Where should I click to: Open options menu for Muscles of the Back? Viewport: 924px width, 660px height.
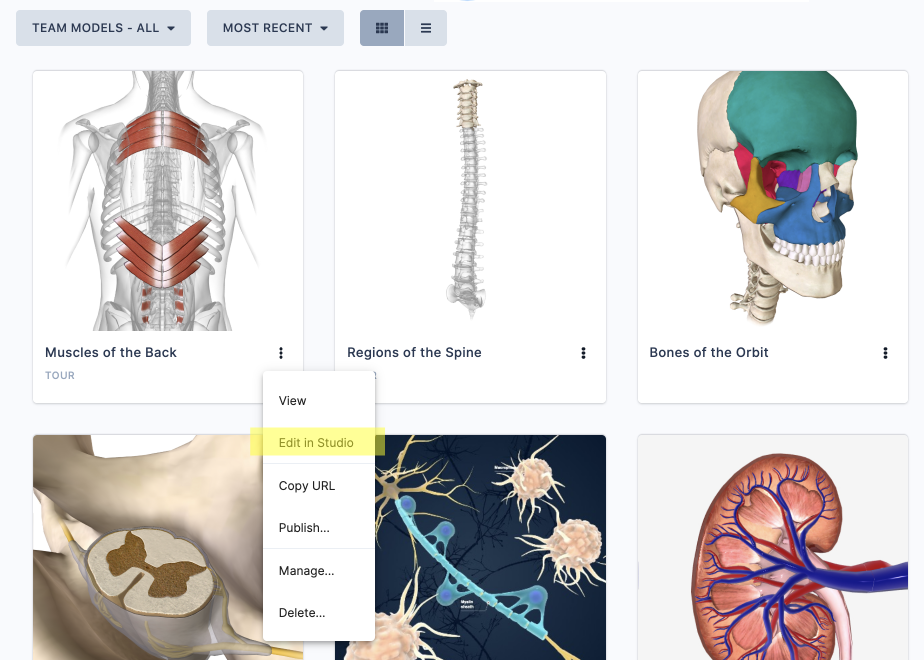[281, 353]
